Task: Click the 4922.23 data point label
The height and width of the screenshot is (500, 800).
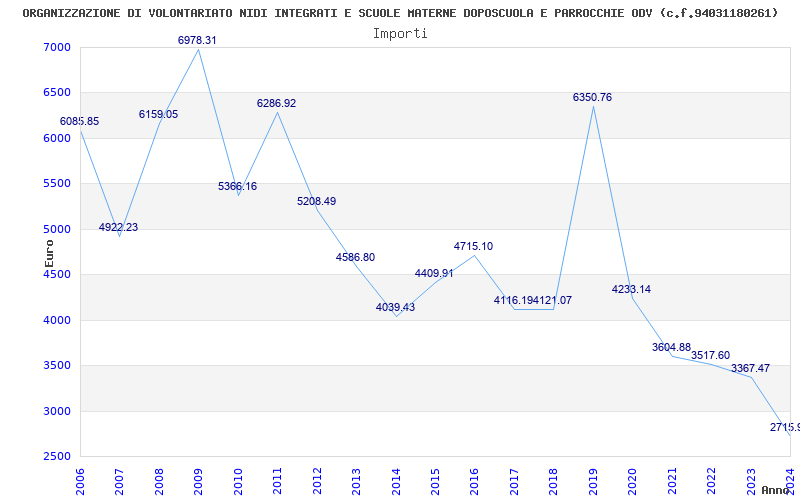Action: coord(118,228)
